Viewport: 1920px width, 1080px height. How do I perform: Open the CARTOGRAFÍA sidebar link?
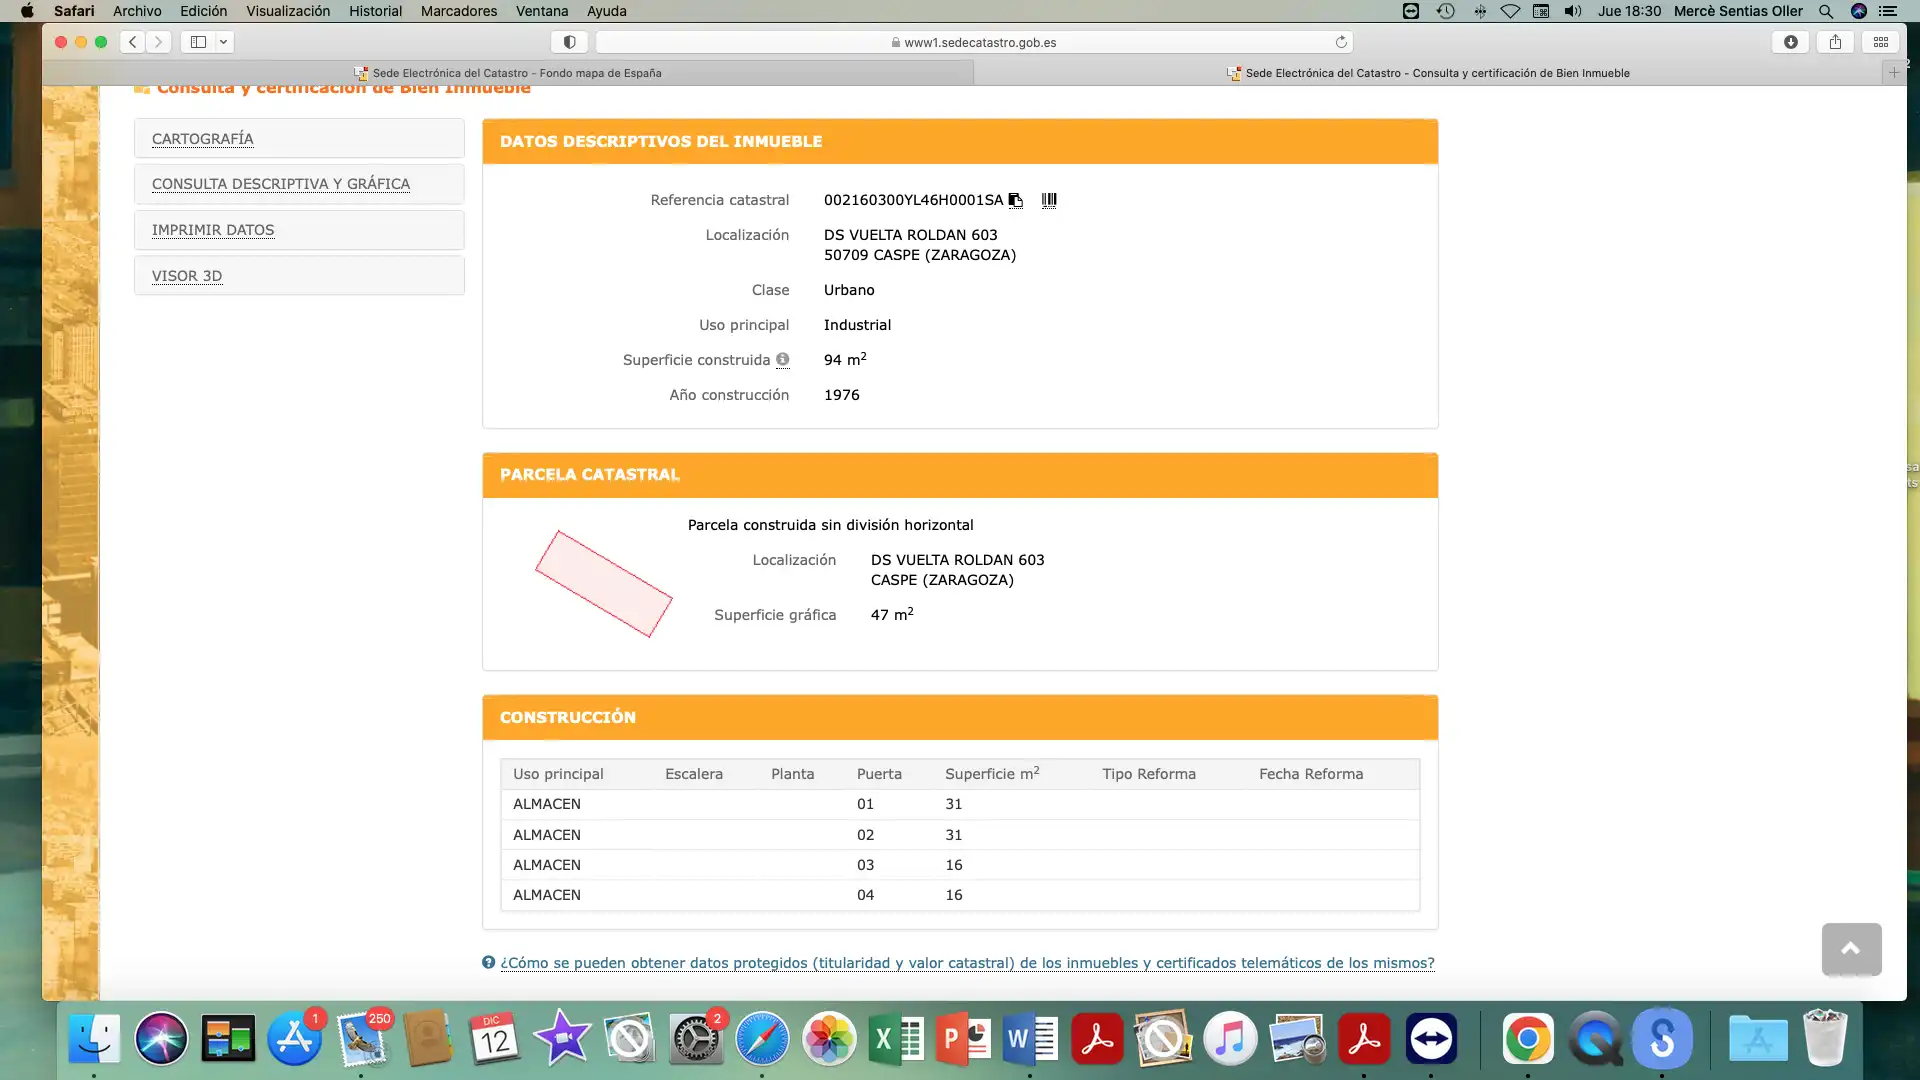coord(202,139)
